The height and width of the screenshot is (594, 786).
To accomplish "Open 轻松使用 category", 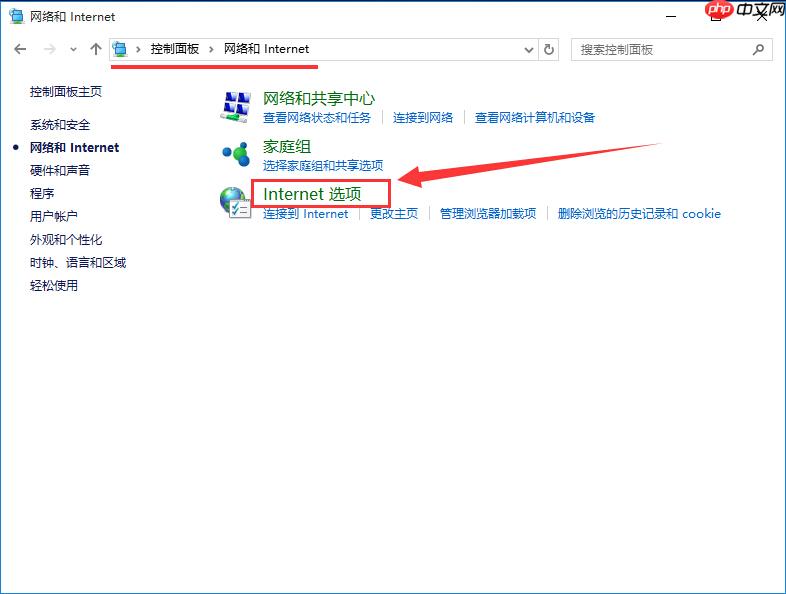I will point(54,286).
